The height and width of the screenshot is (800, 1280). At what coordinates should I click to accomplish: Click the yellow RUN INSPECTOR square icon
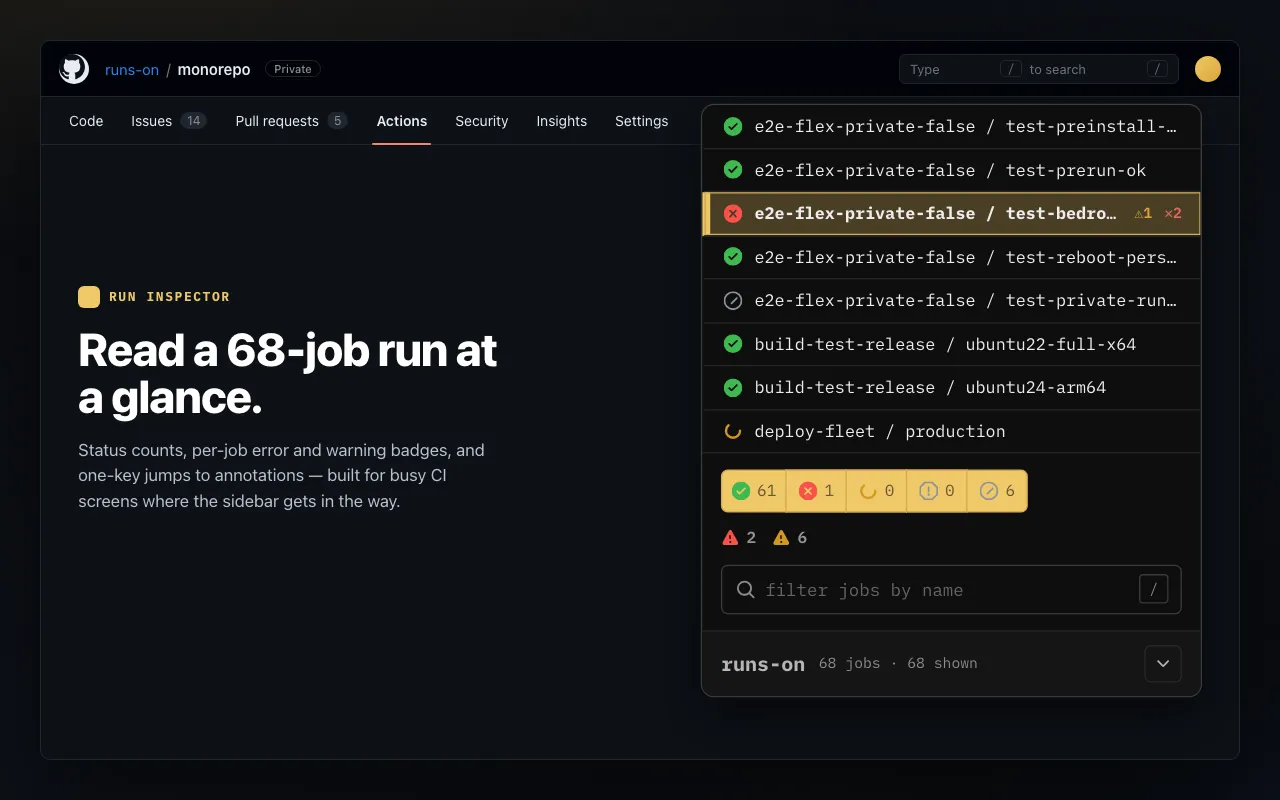coord(89,297)
